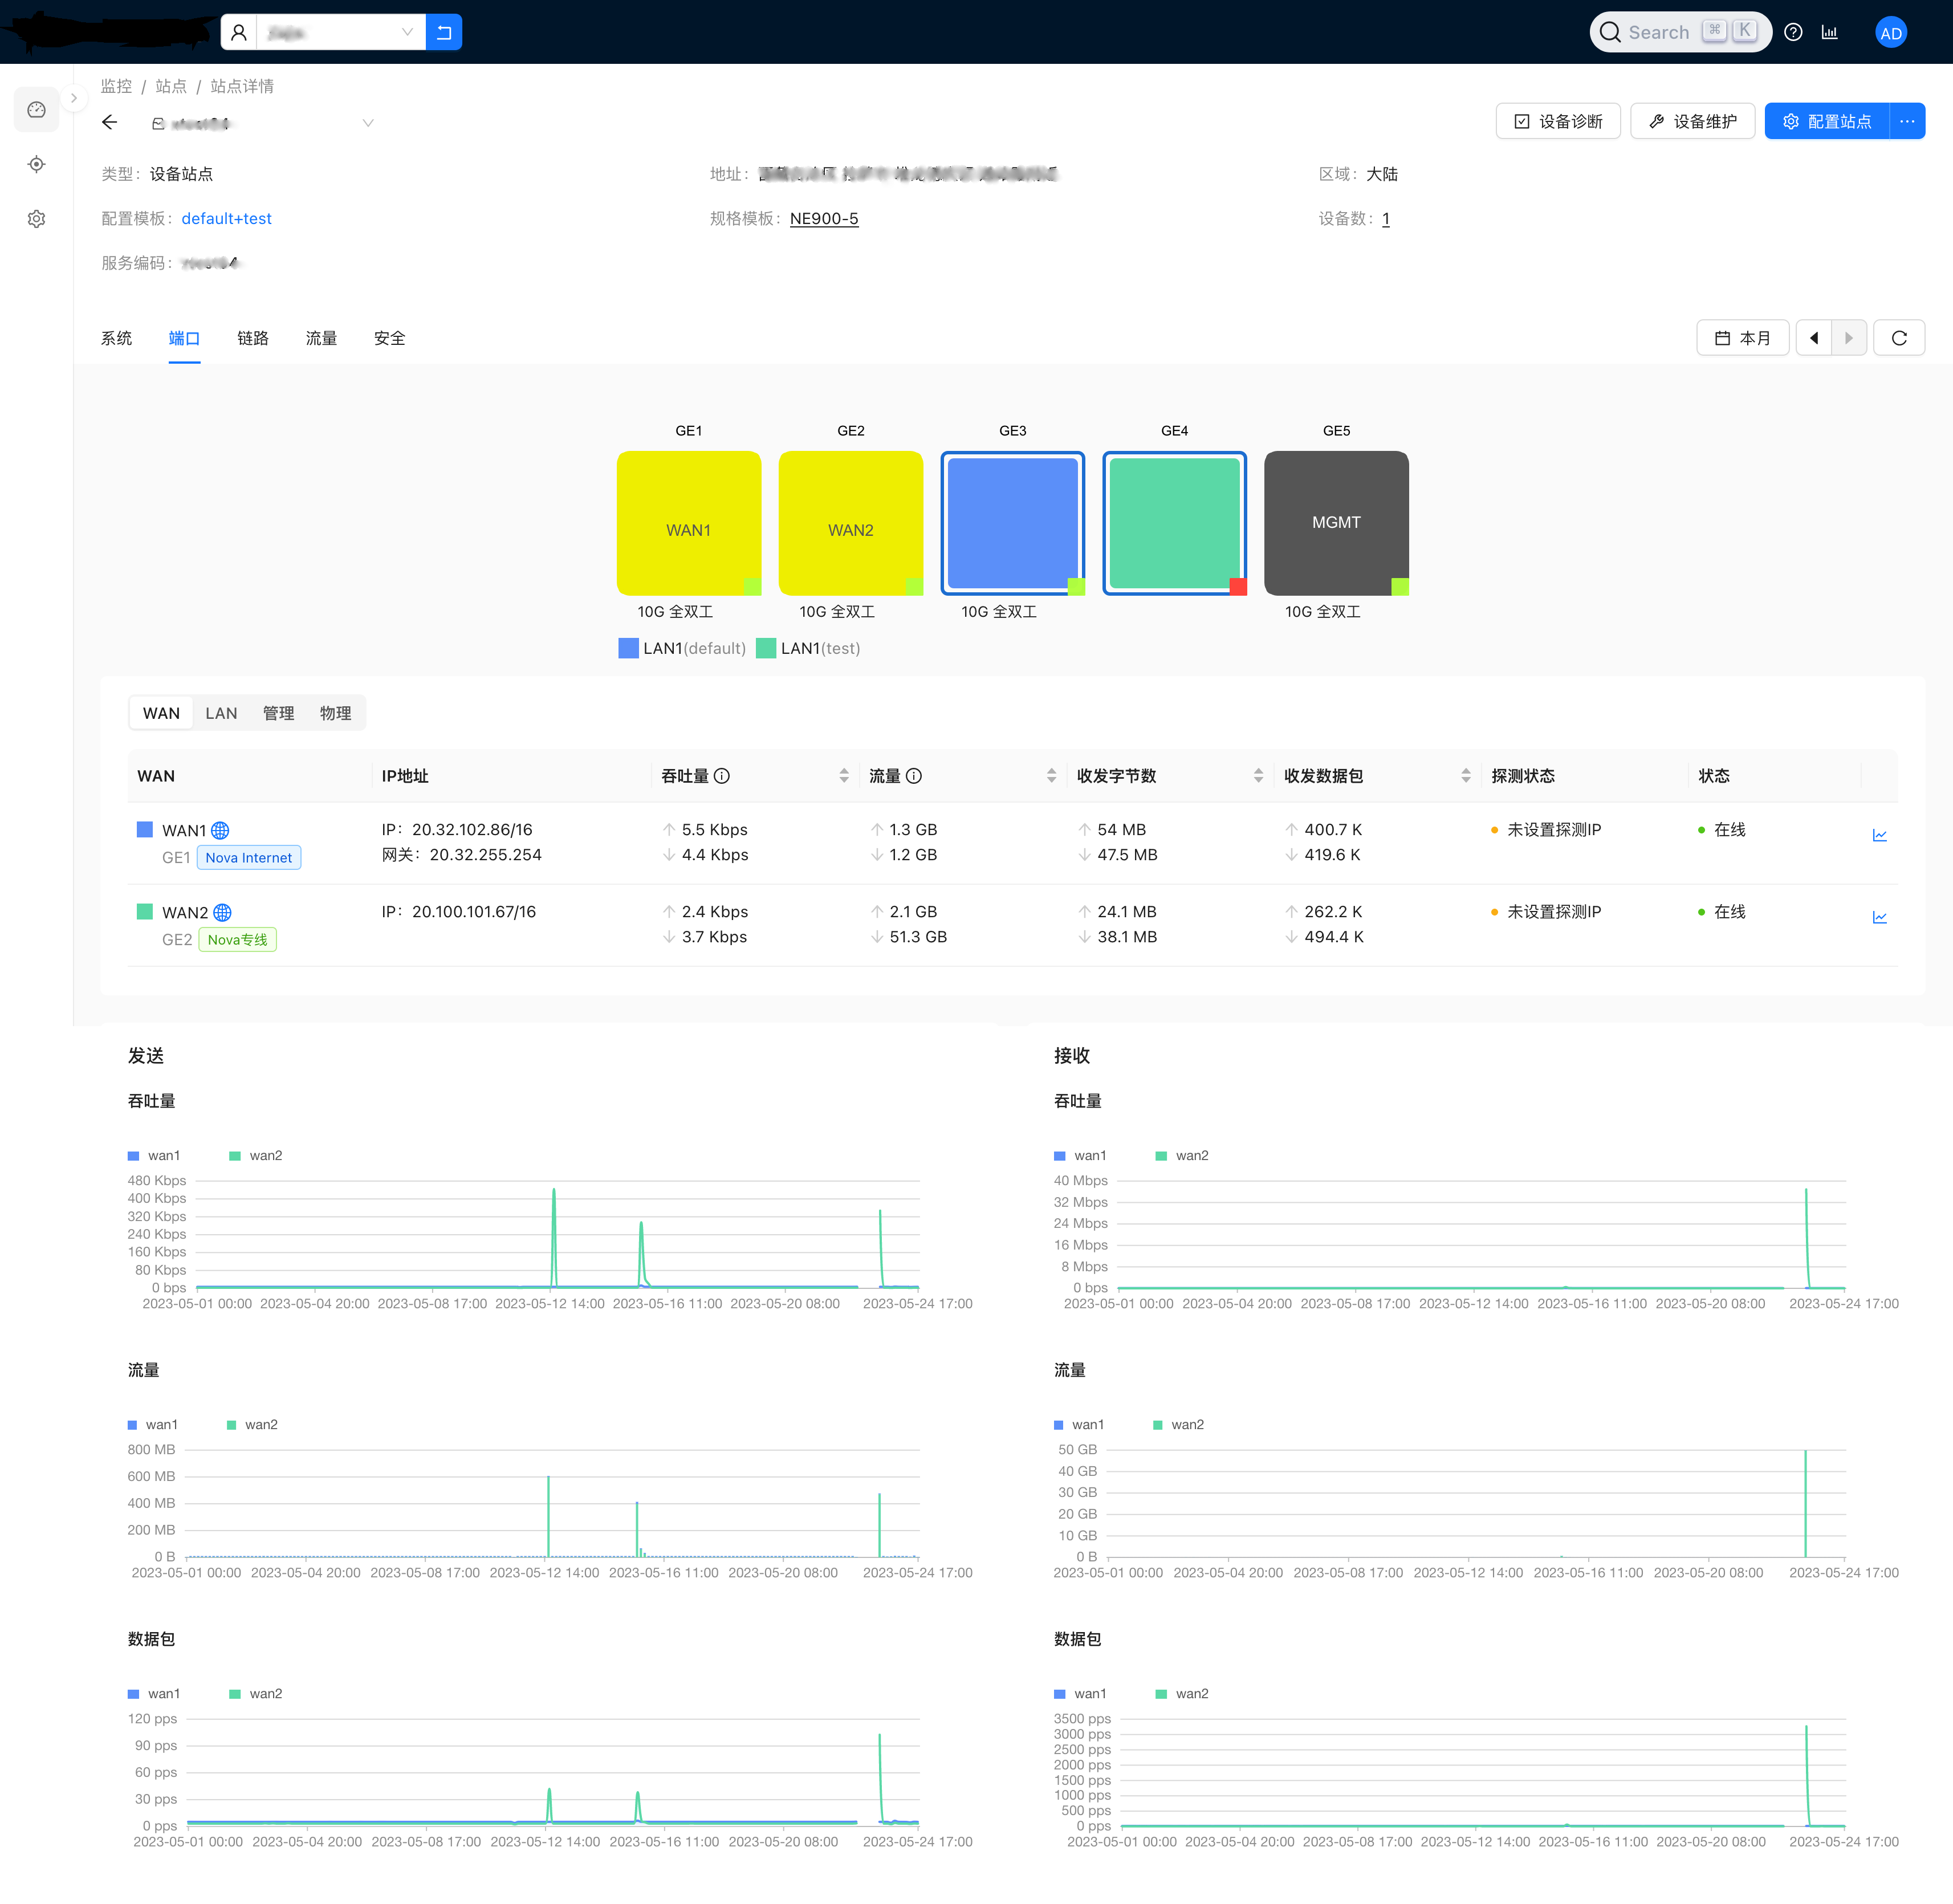The height and width of the screenshot is (1904, 1953).
Task: Click the 设备诊断 button
Action: (1558, 121)
